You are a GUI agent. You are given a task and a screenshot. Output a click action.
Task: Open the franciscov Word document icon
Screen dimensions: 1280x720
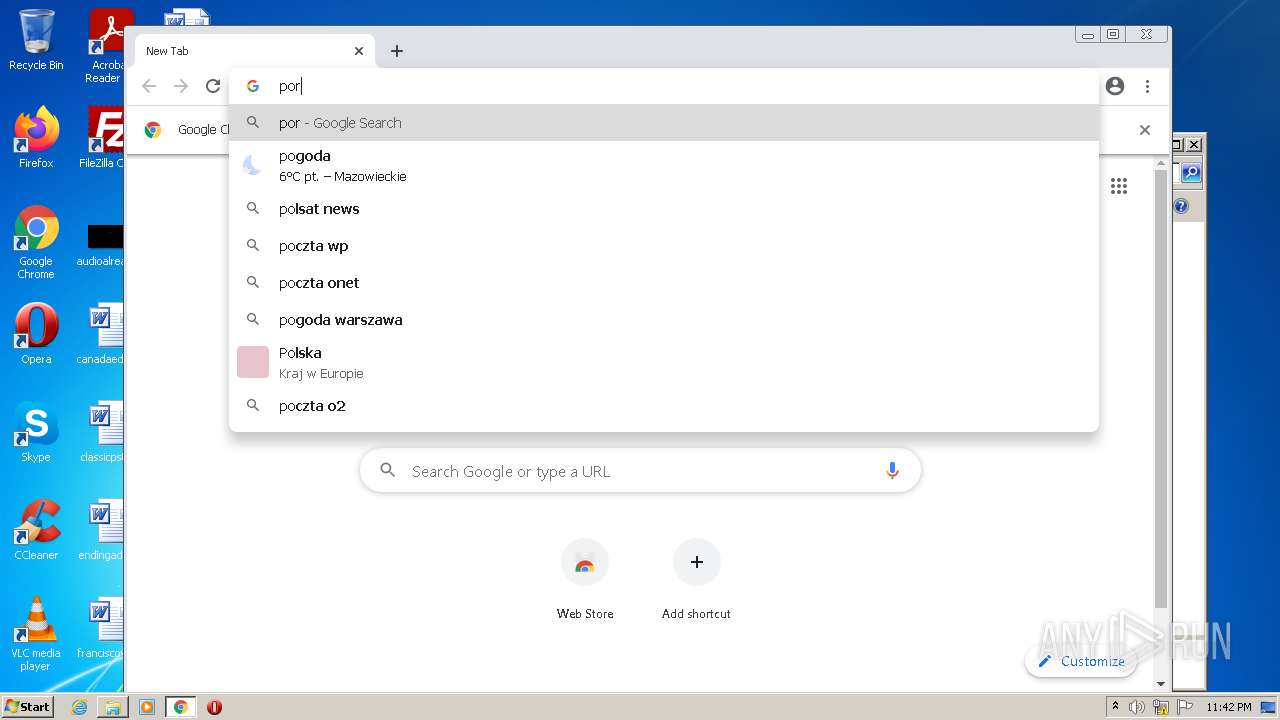[100, 628]
